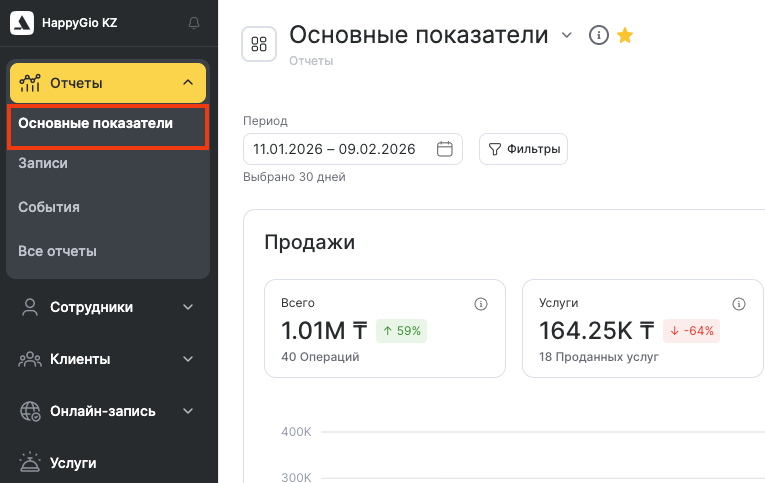Collapse the Отчеты sidebar section
Image resolution: width=765 pixels, height=483 pixels.
click(188, 84)
